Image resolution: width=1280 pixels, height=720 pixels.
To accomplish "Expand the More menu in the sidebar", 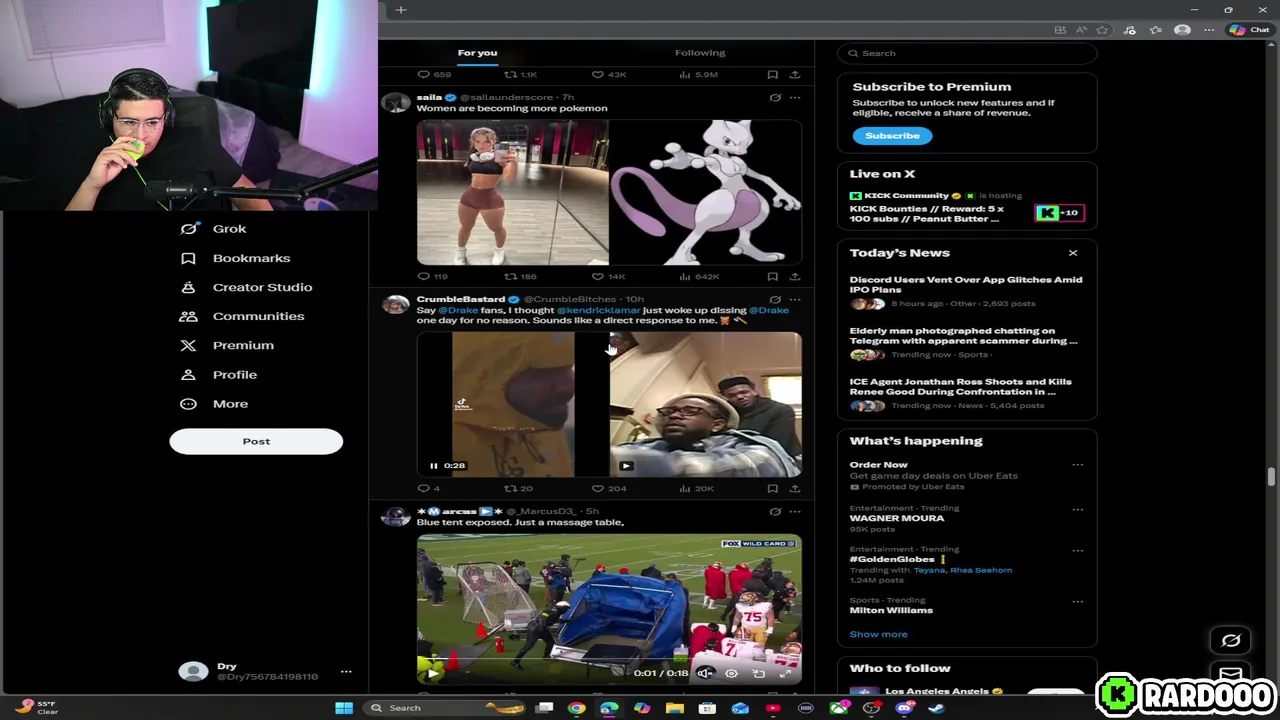I will point(214,404).
